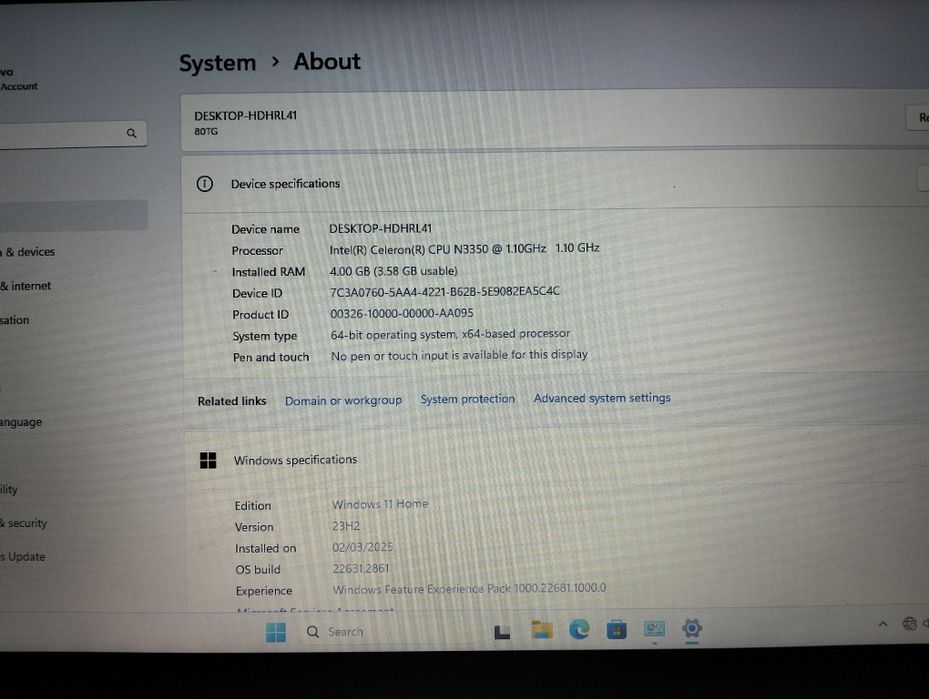This screenshot has height=699, width=929.
Task: Click the About page title
Action: coord(327,62)
